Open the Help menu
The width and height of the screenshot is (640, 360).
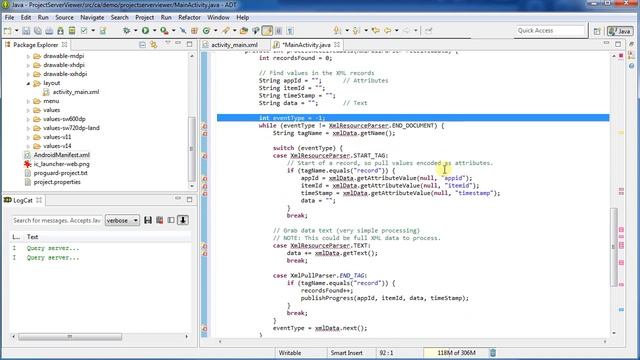tap(242, 18)
